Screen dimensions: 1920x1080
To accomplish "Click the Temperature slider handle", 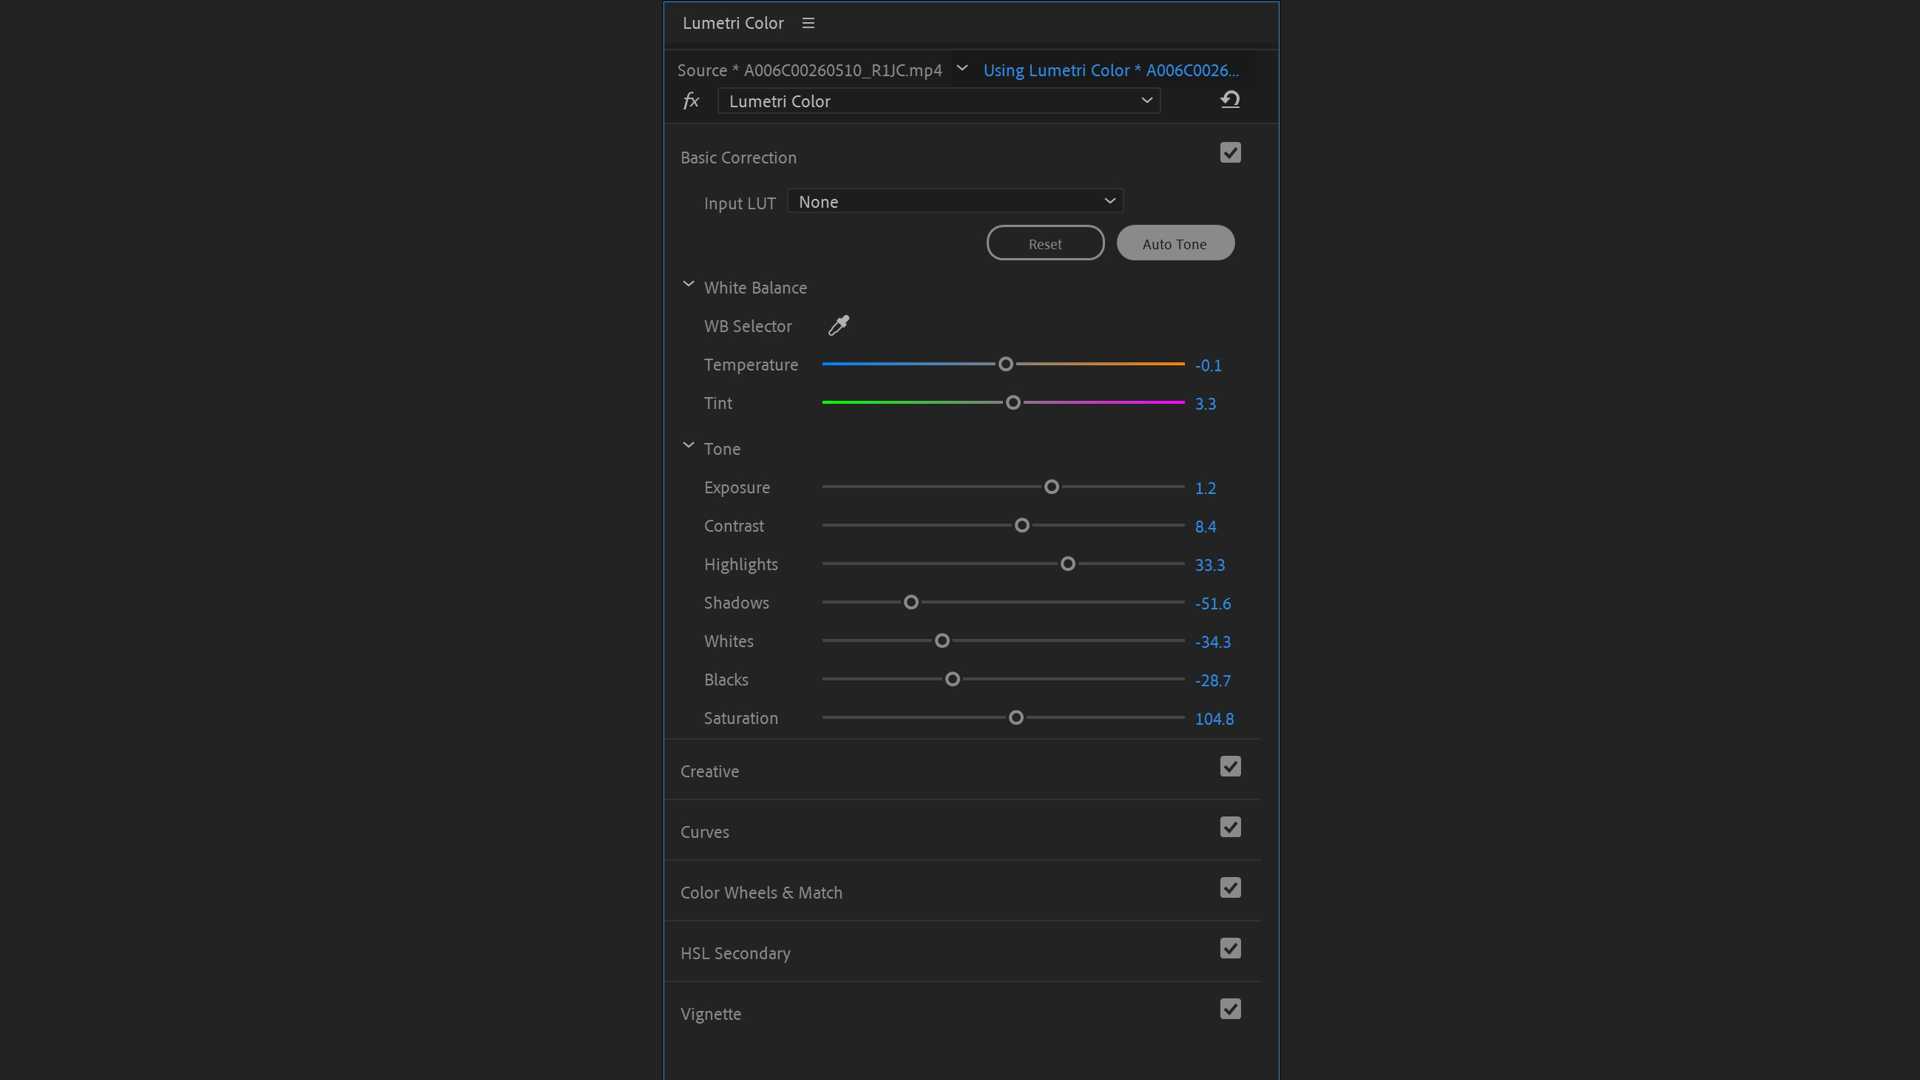I will point(1006,364).
